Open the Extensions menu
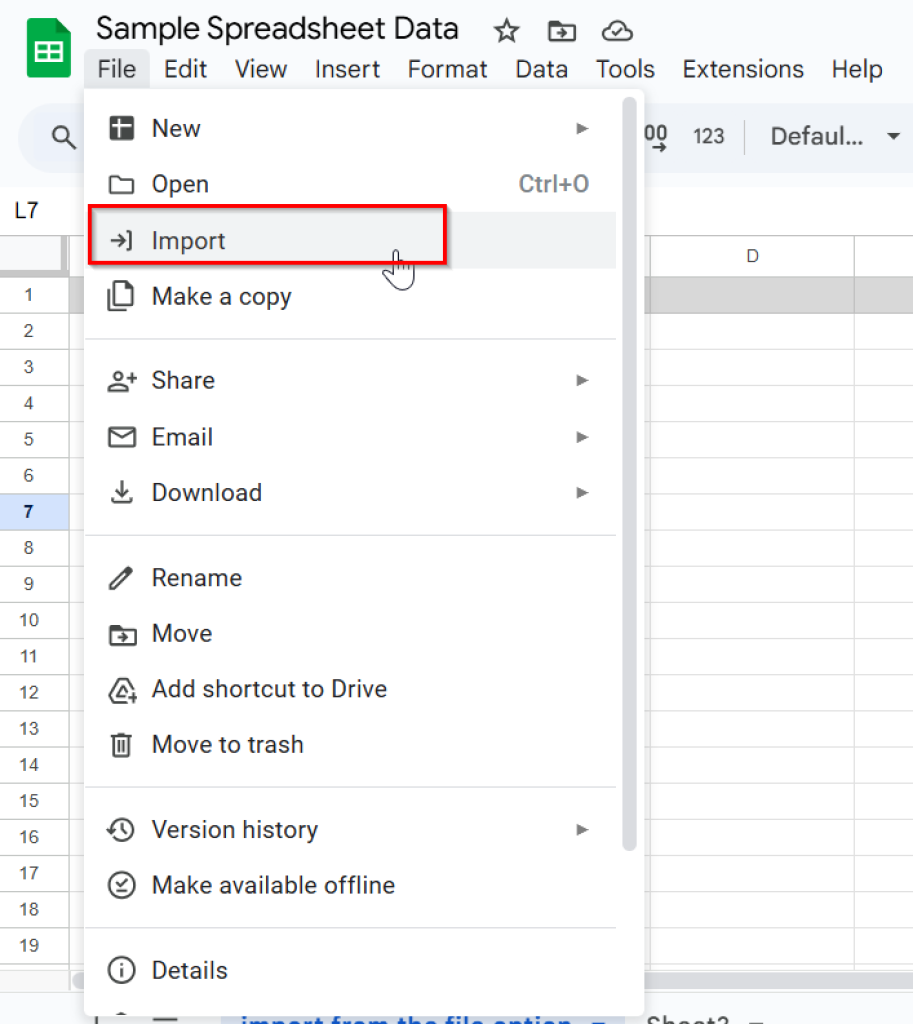The image size is (913, 1024). [742, 69]
